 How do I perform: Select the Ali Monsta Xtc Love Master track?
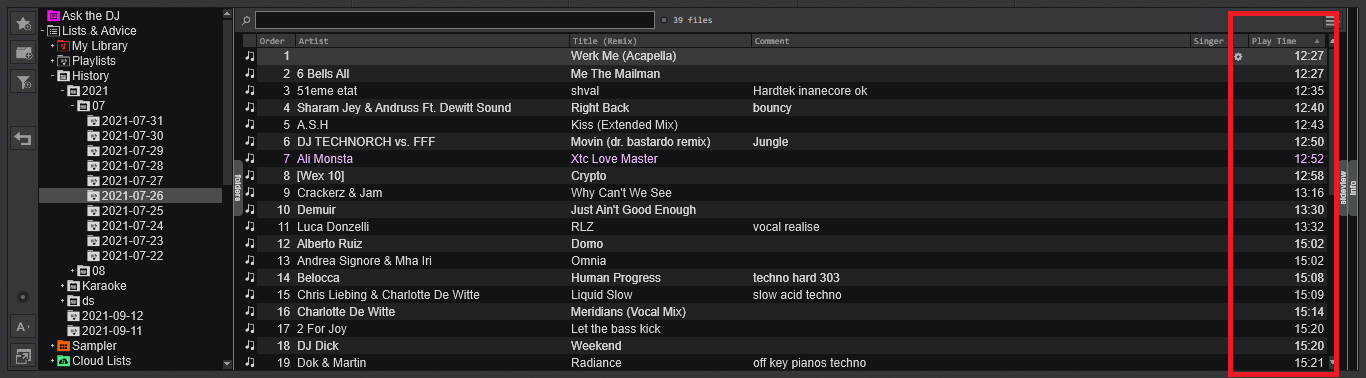[785, 159]
